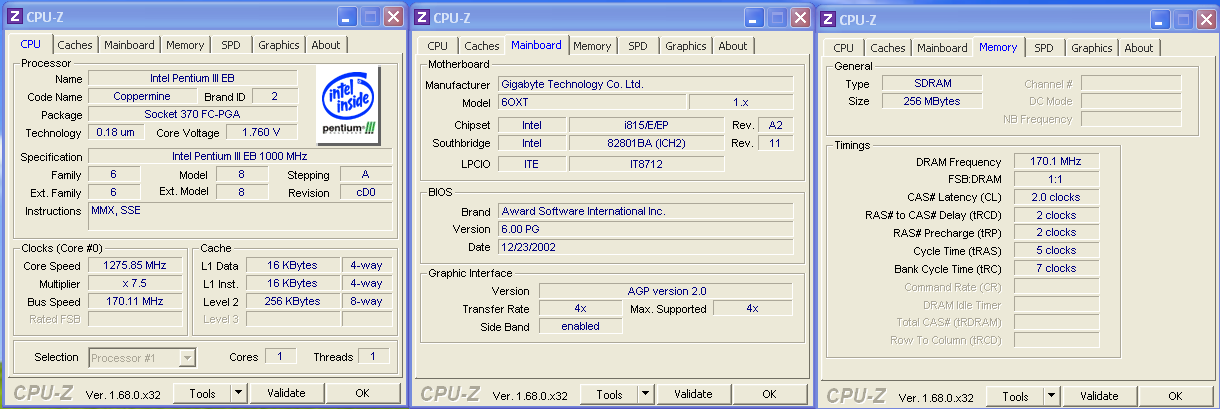Go to Caches tab in the right CPU-Z window
Viewport: 1220px width, 409px height.
click(888, 48)
